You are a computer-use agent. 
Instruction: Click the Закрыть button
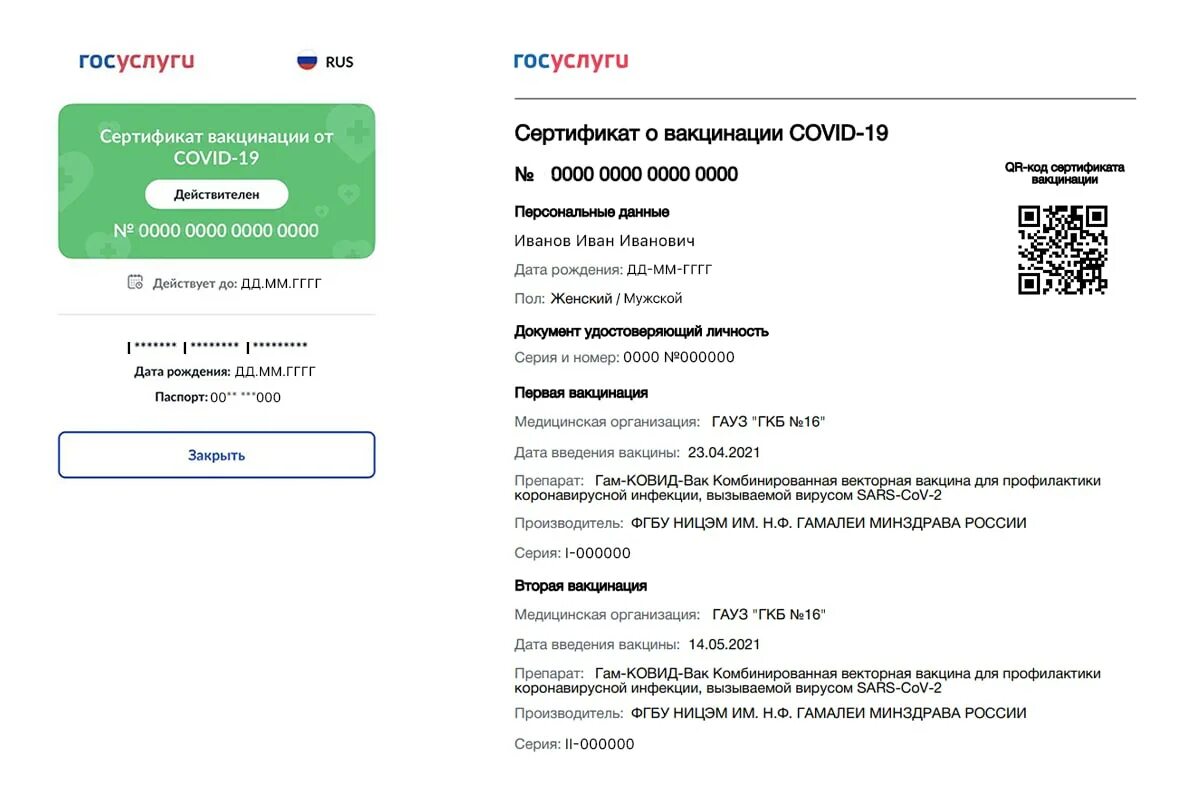click(x=216, y=455)
